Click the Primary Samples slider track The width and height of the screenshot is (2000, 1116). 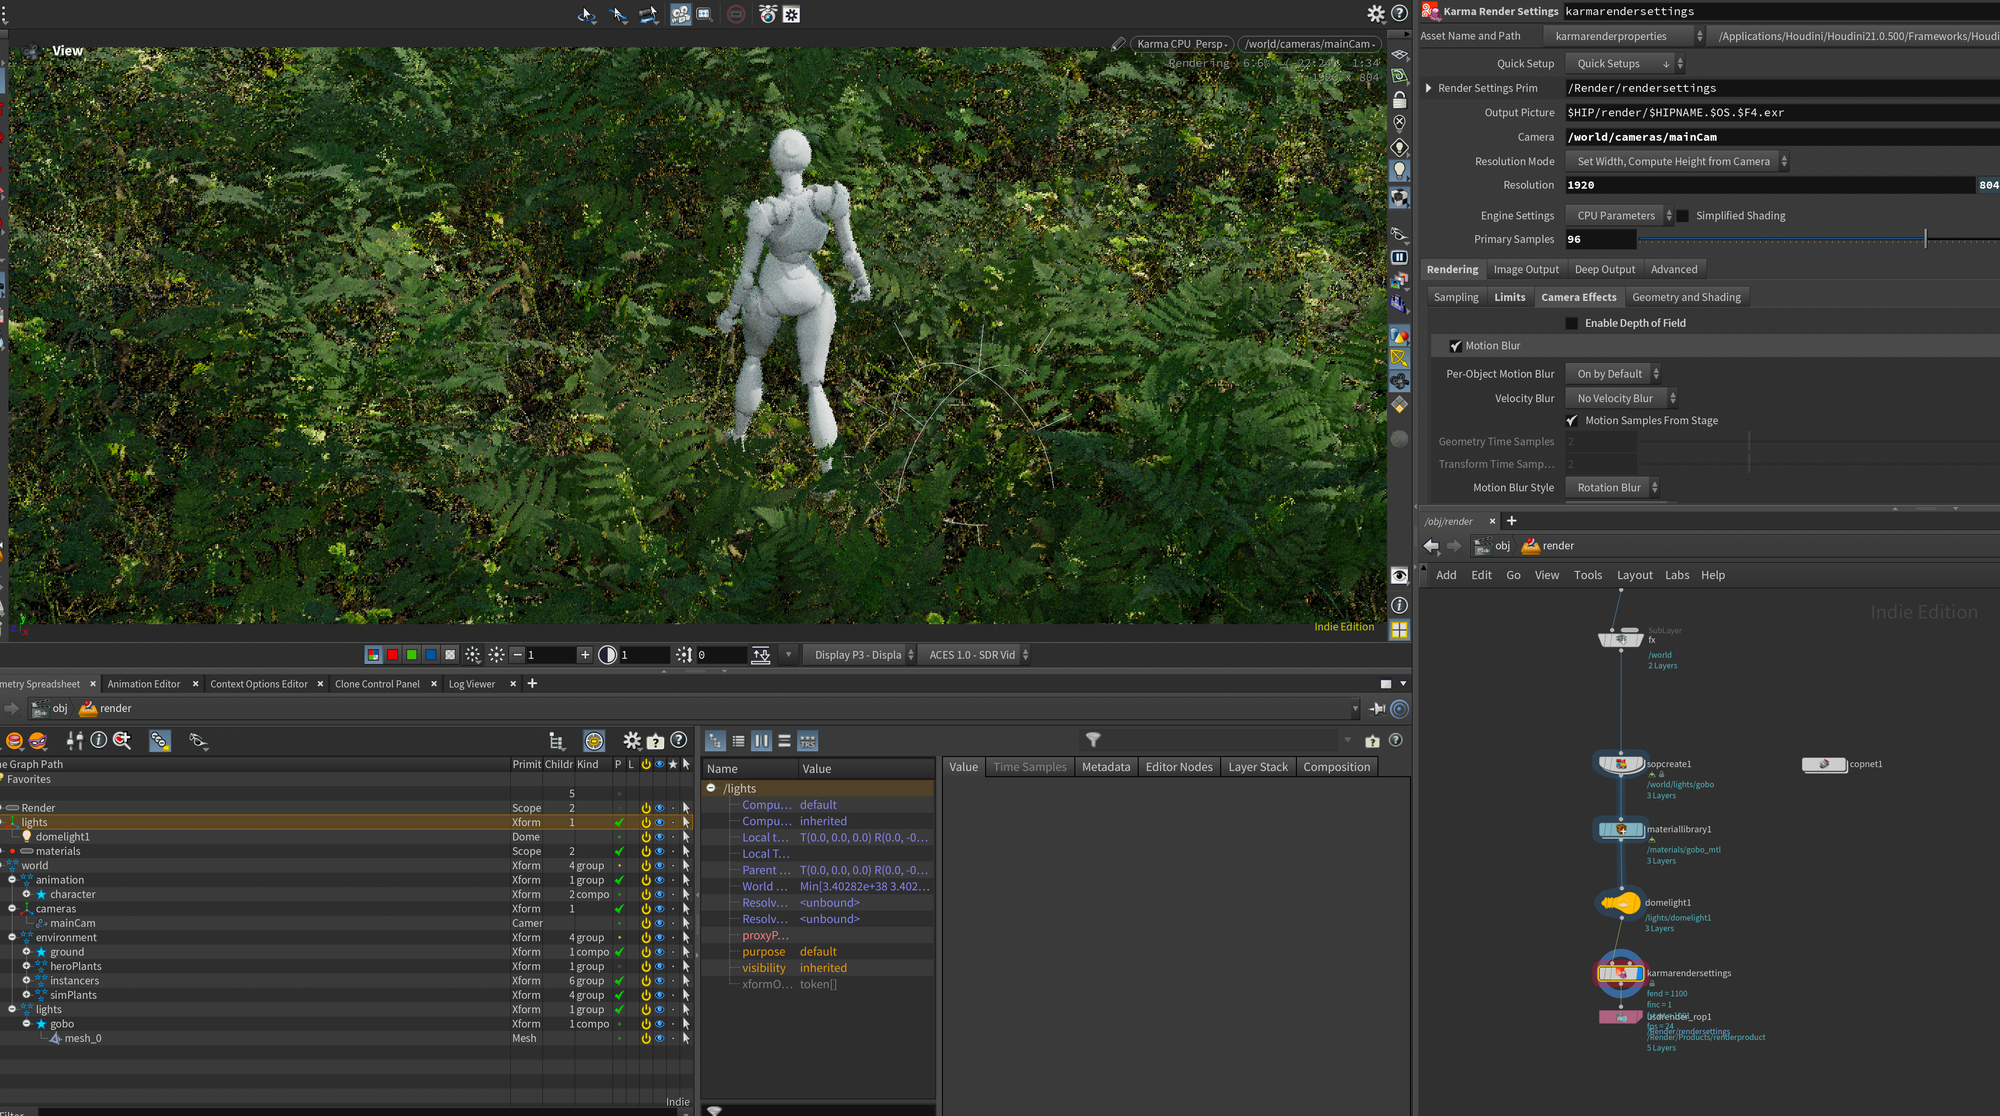(1780, 240)
